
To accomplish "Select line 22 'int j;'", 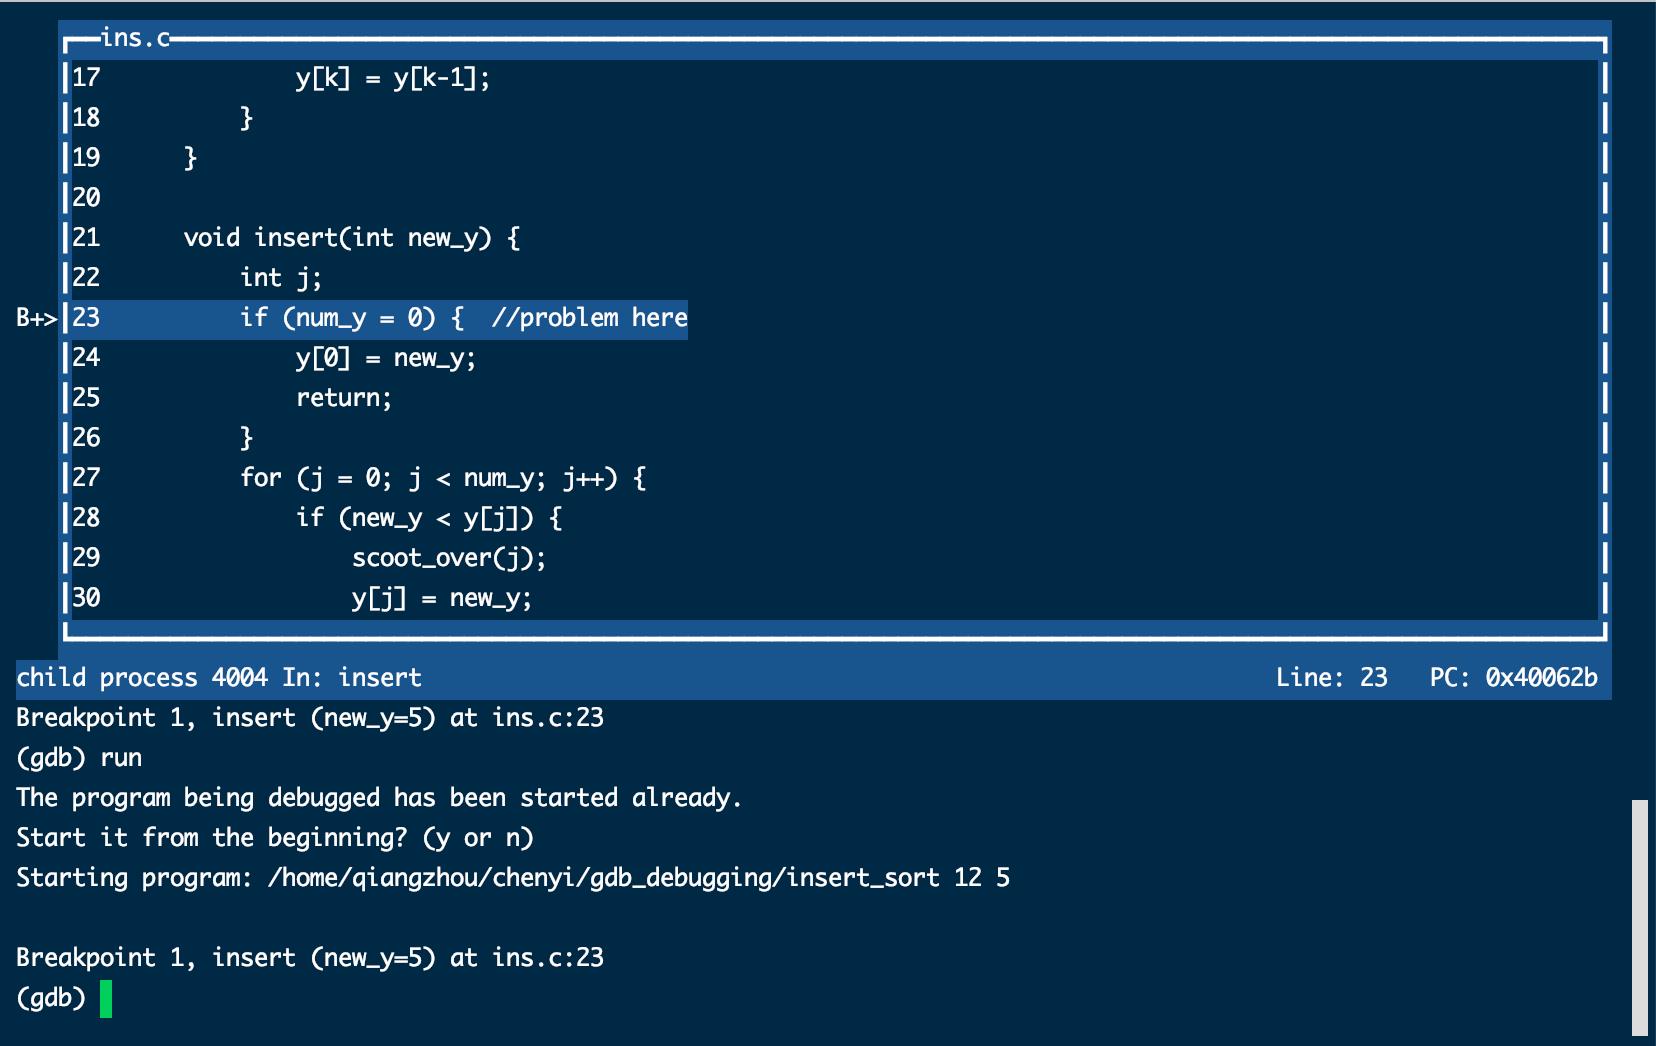I will point(281,278).
